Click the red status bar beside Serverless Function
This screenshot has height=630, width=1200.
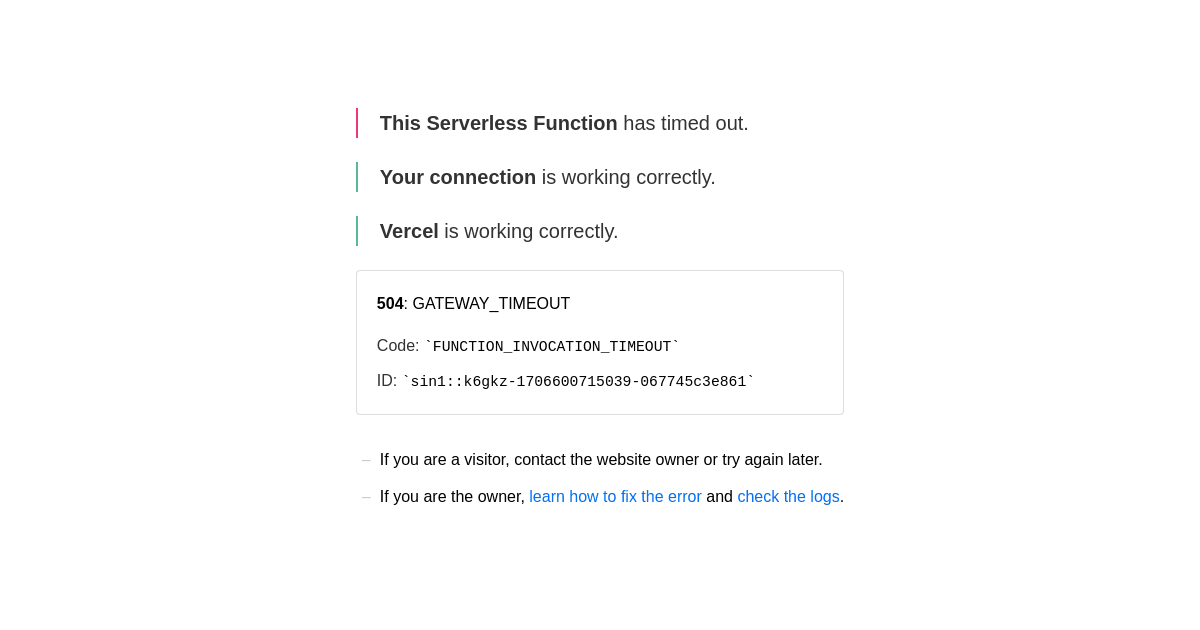click(357, 123)
